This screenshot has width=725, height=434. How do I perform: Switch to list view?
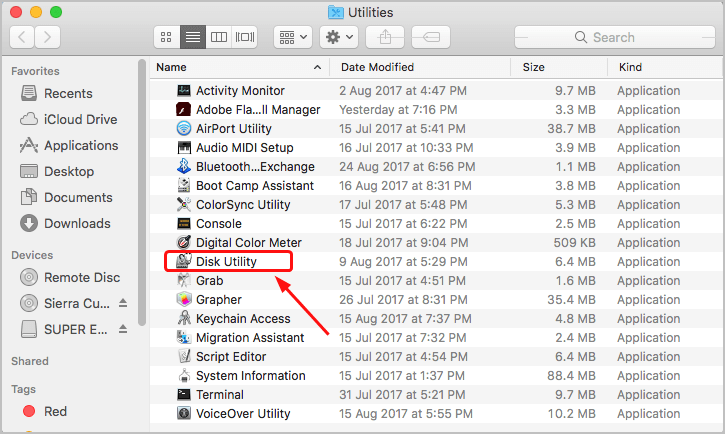click(x=193, y=37)
